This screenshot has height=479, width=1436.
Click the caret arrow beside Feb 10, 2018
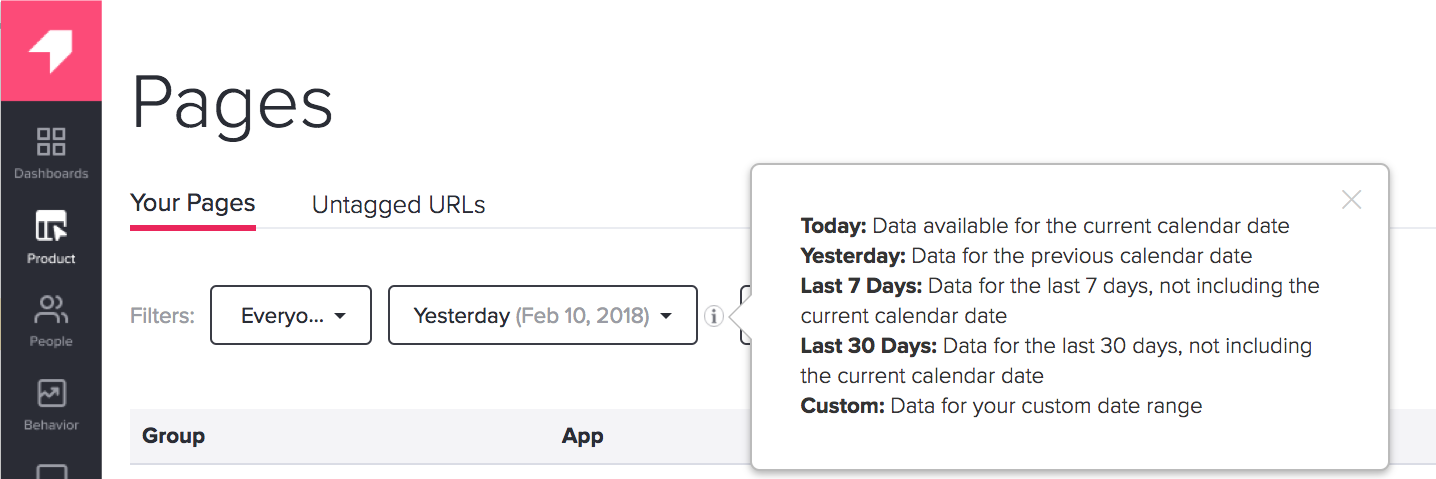pos(665,316)
